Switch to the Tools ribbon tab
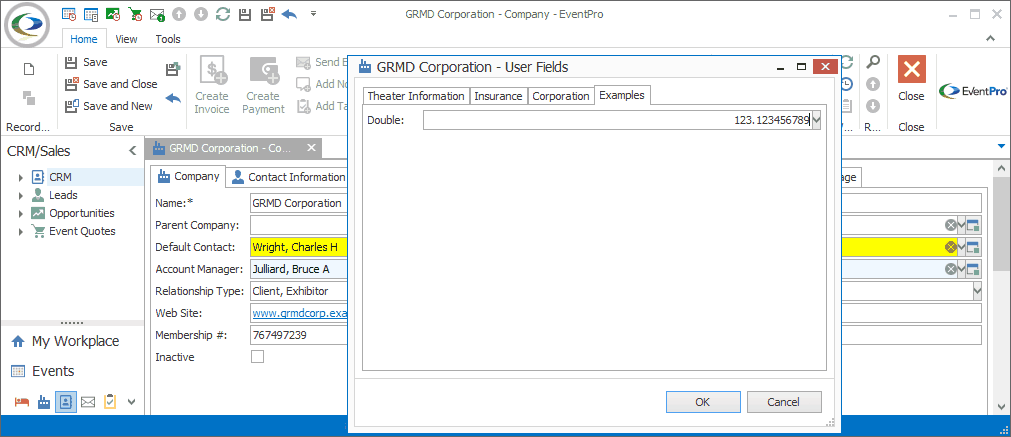This screenshot has width=1011, height=437. [x=168, y=39]
